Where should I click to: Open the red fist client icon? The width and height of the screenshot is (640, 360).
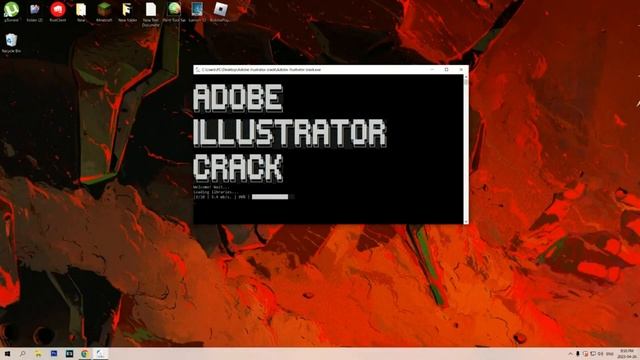58,11
